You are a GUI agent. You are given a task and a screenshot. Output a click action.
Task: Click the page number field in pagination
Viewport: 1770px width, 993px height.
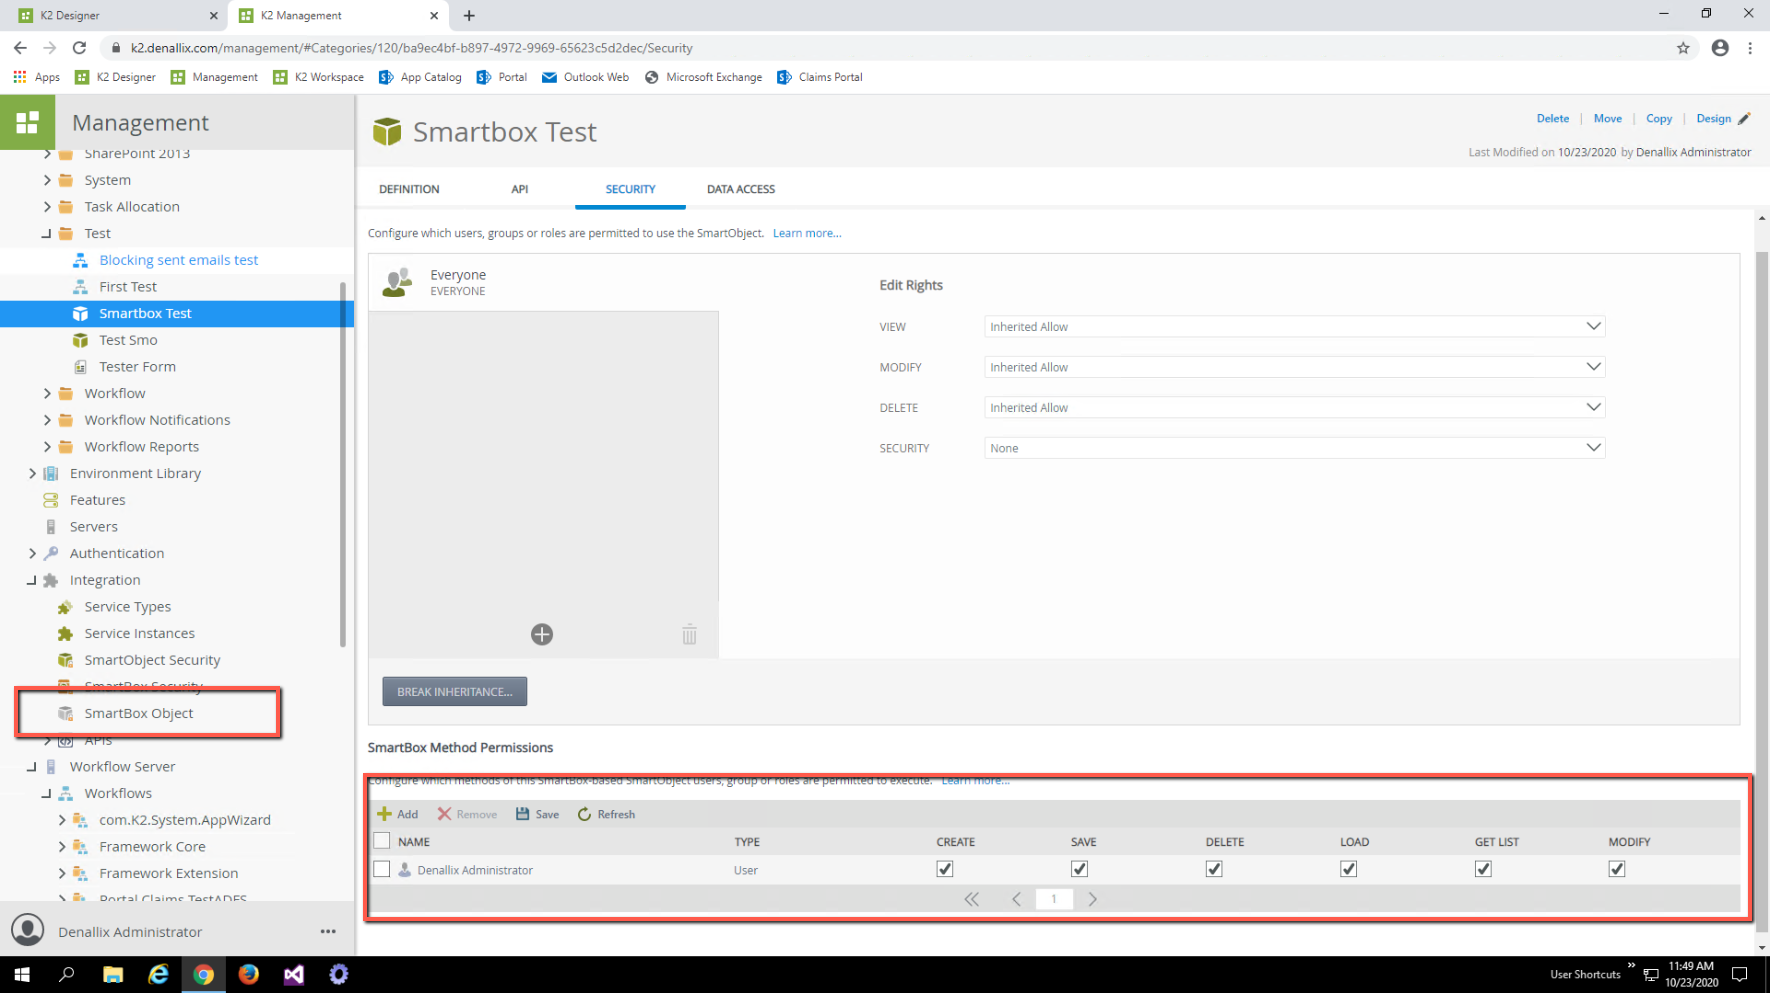(1053, 899)
